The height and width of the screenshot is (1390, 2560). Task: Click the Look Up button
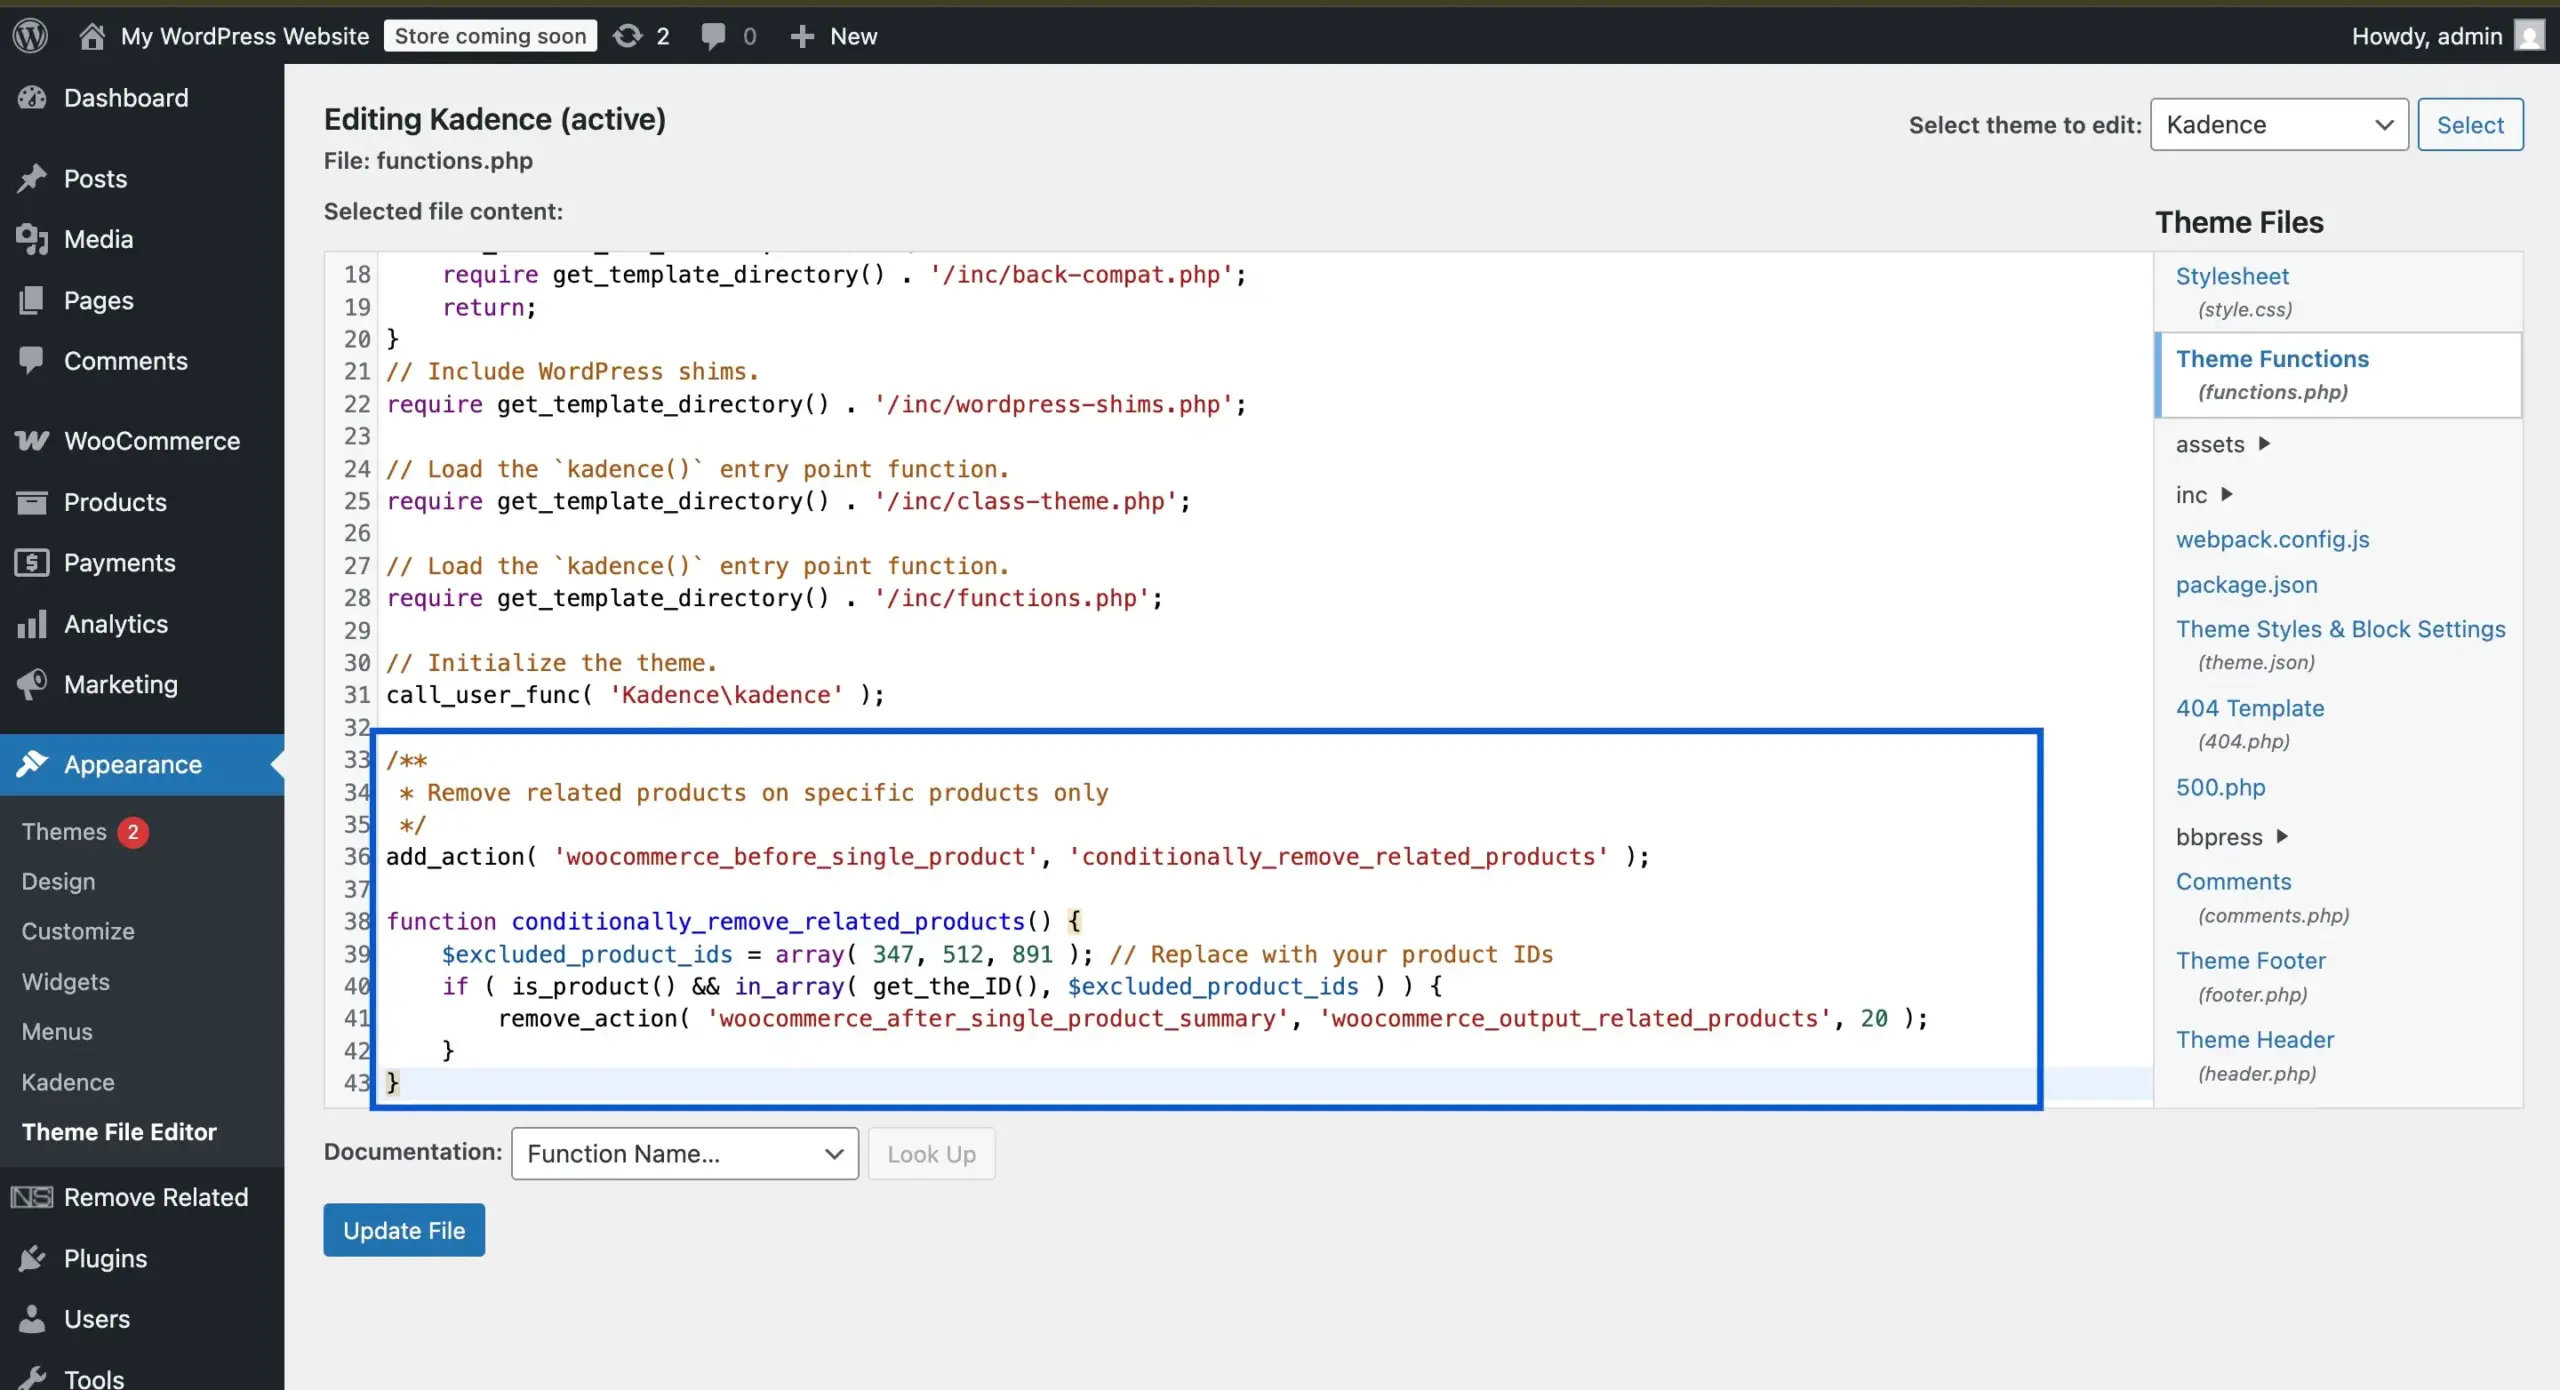click(931, 1153)
